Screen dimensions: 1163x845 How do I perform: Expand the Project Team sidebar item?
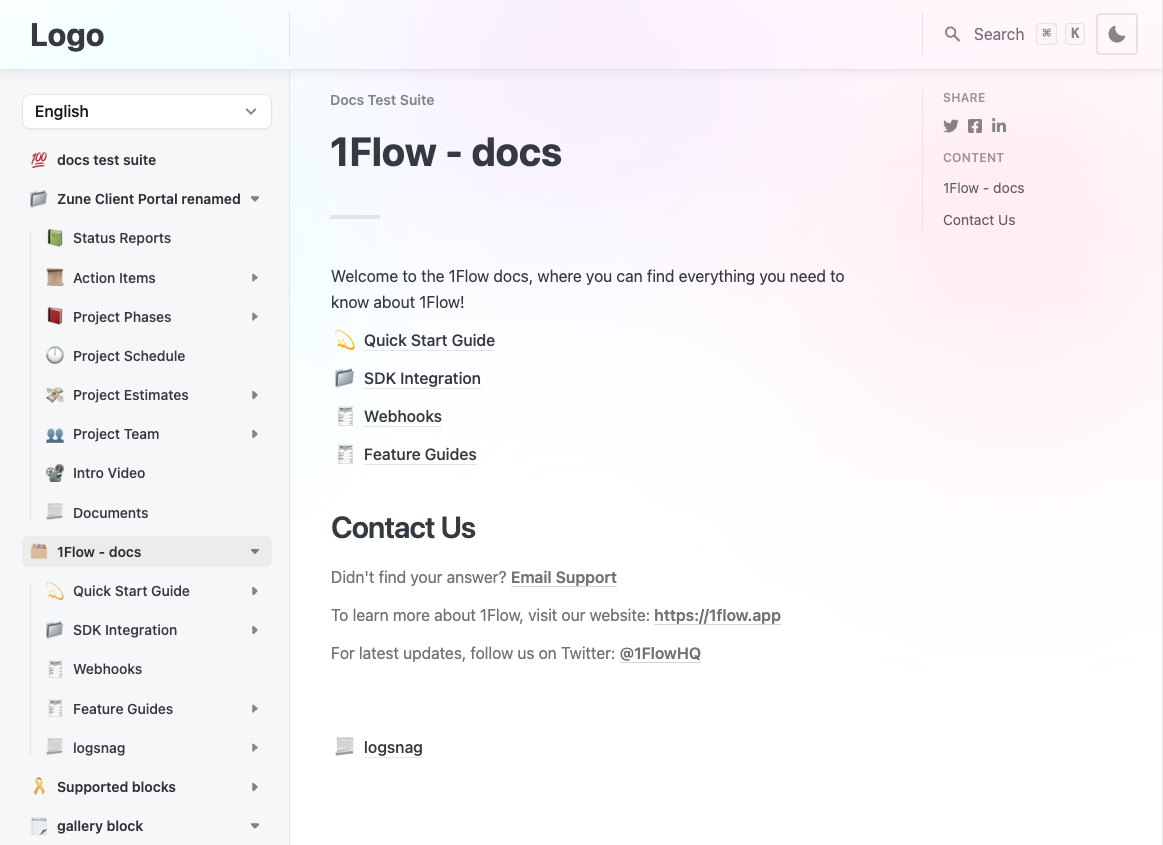point(255,434)
